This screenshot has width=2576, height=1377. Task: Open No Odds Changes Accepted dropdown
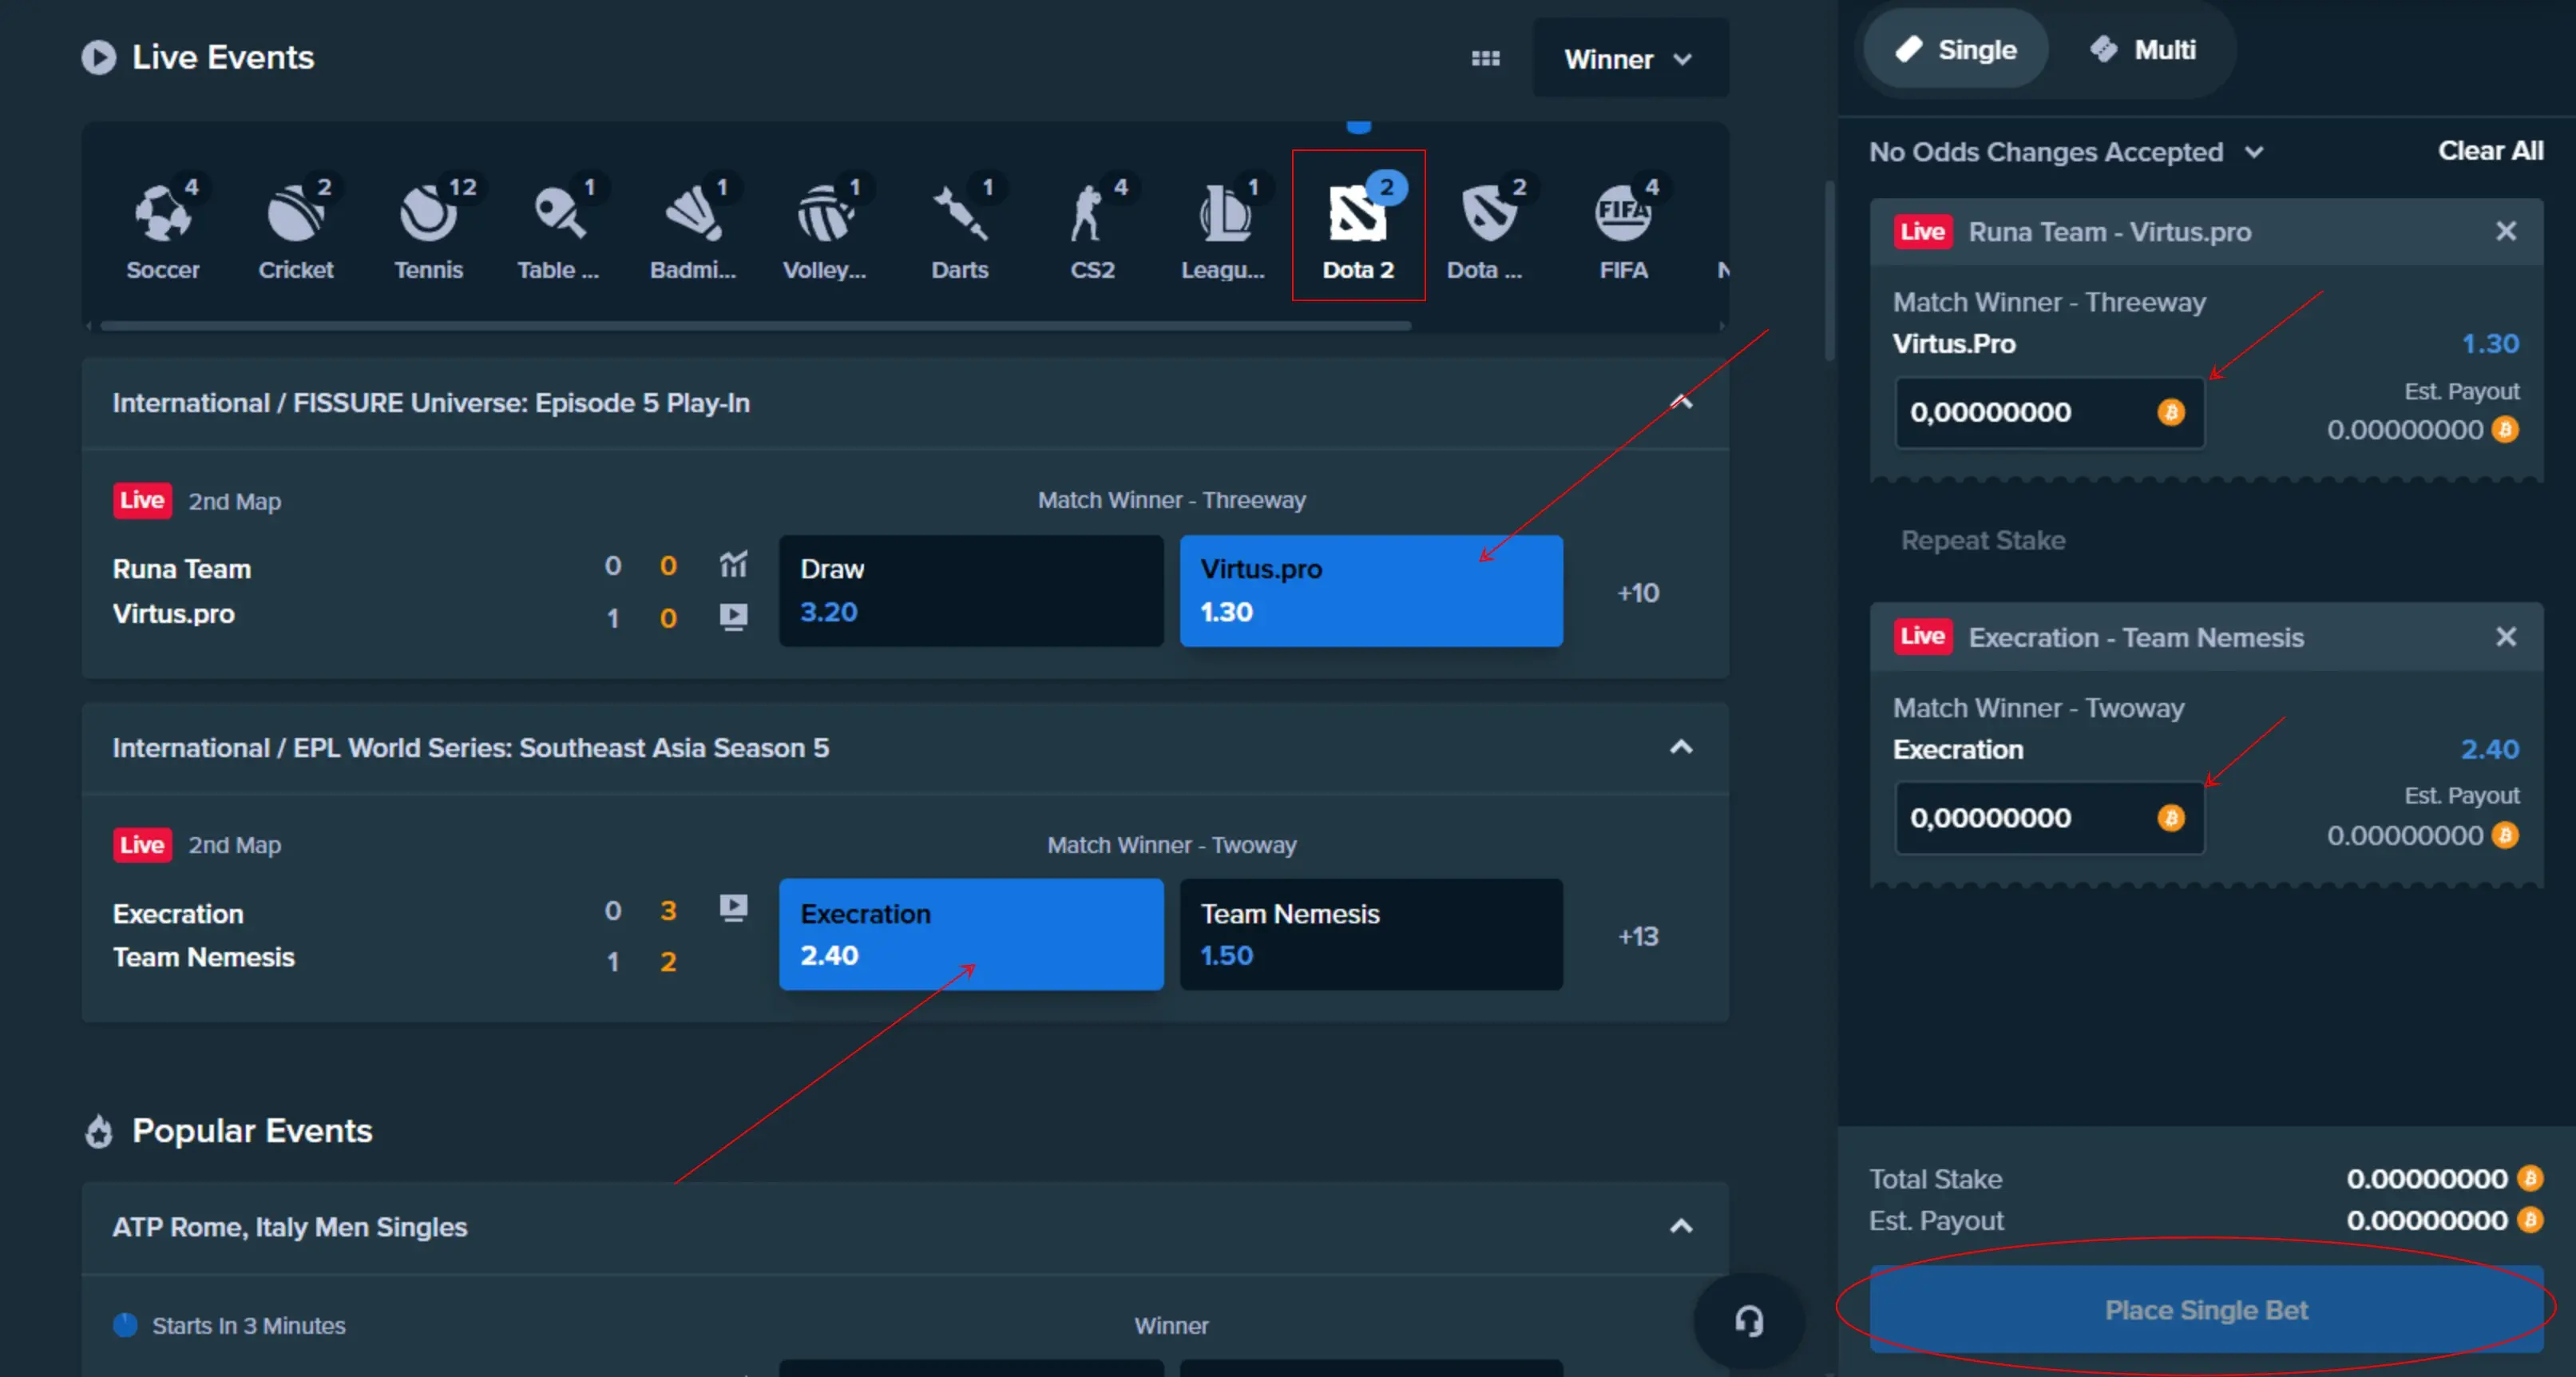pos(2066,152)
